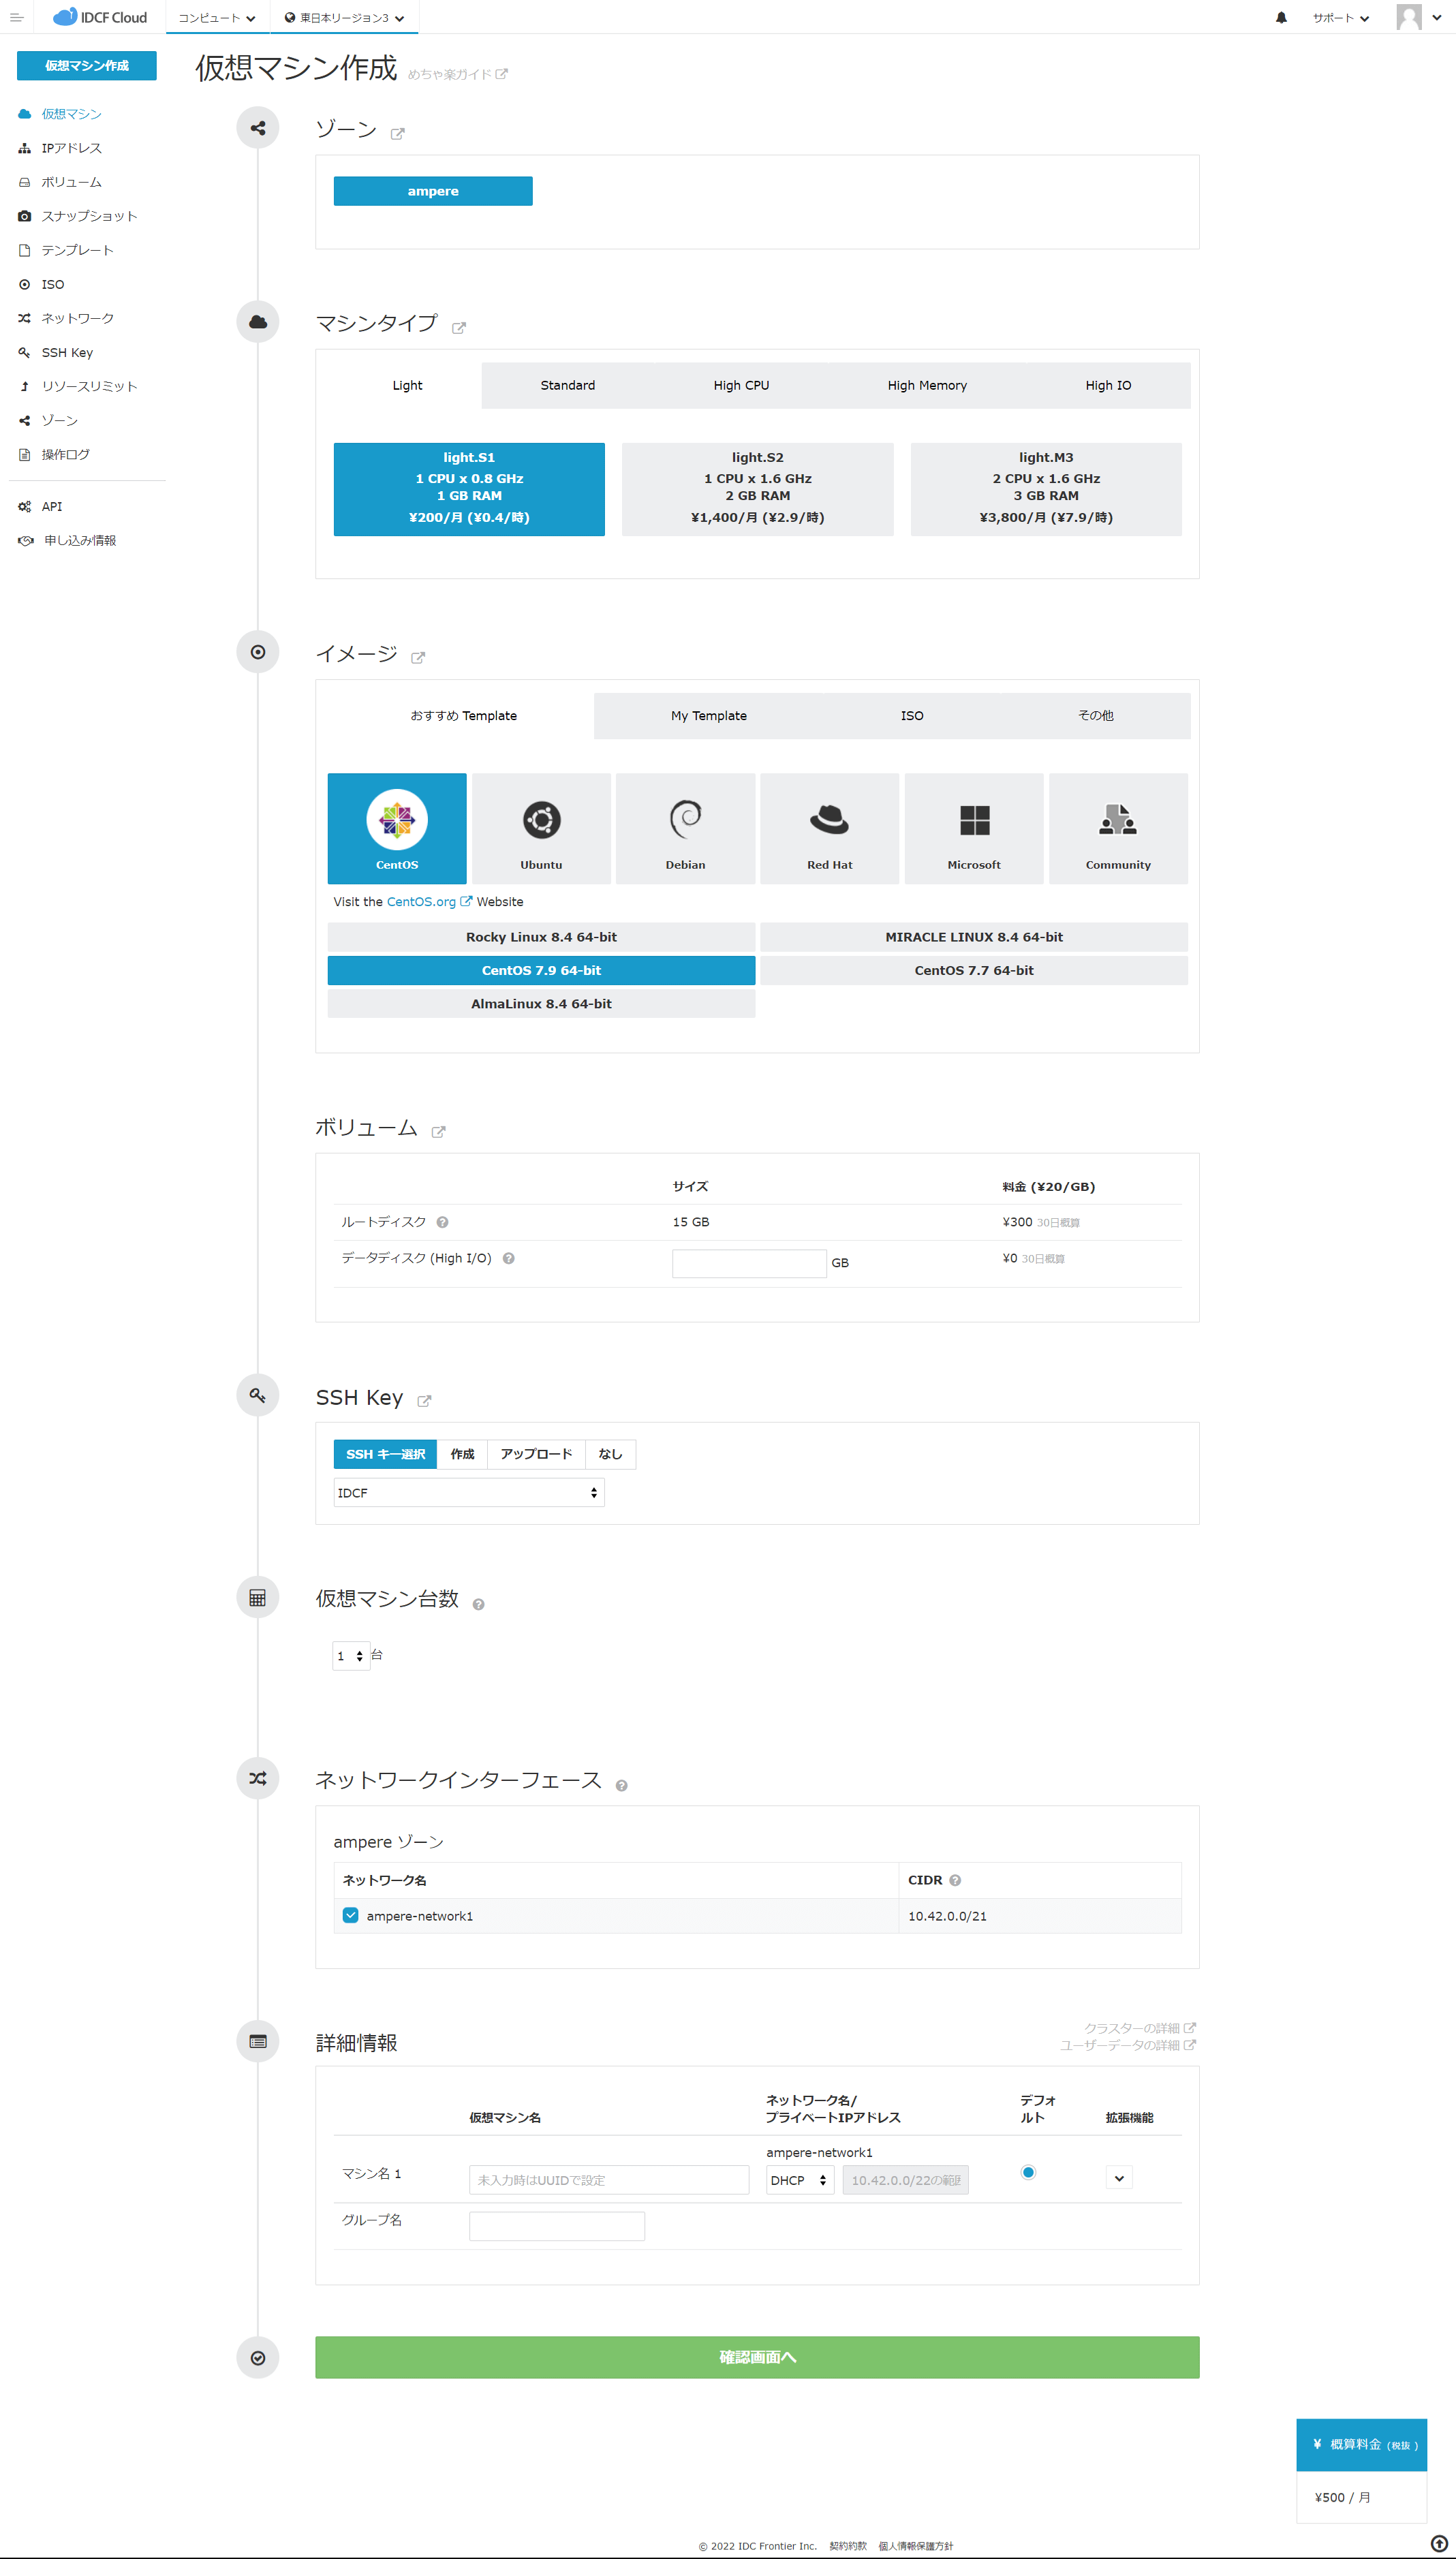
Task: Open the hamburger menu icon
Action: (x=16, y=17)
